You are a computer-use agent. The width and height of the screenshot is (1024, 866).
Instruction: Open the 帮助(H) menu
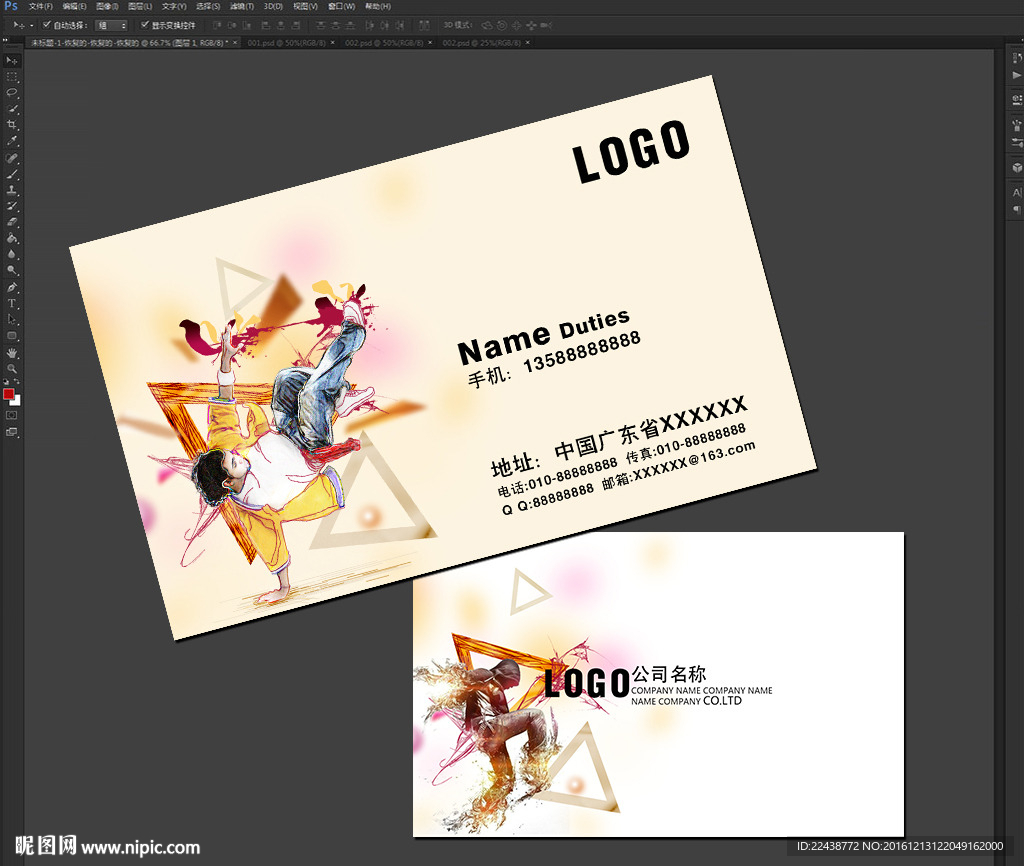point(377,7)
